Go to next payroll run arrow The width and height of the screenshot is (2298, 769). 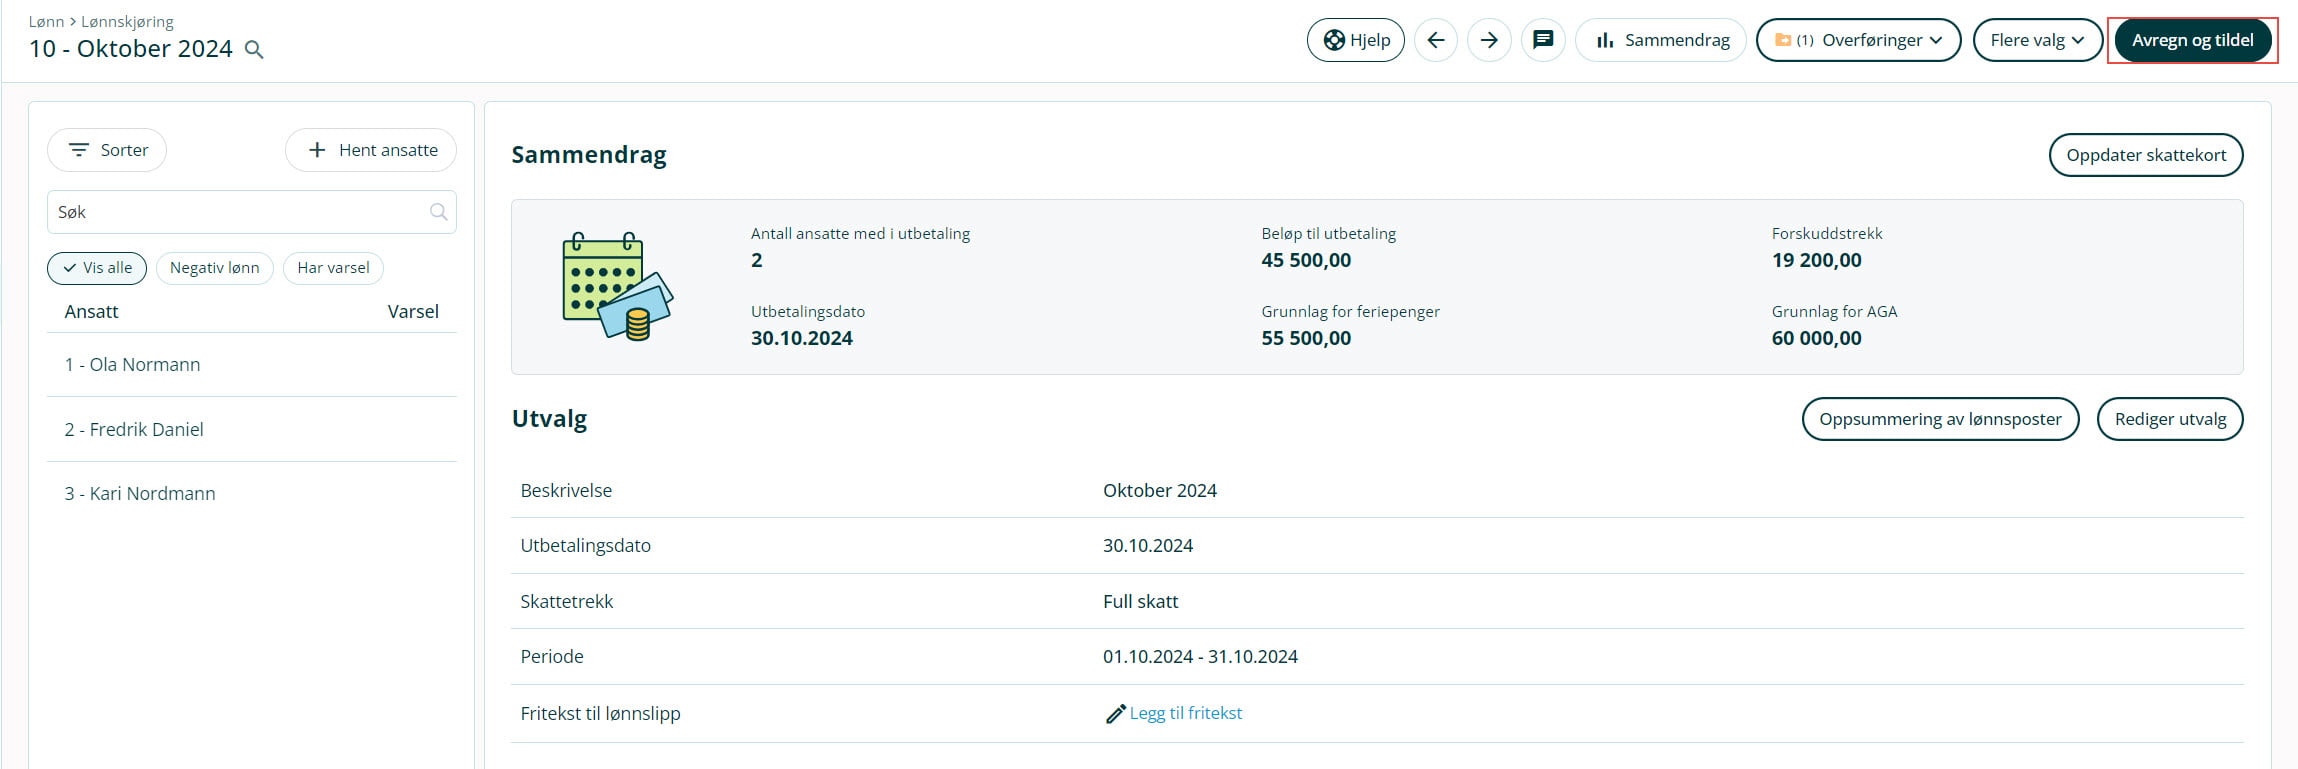pyautogui.click(x=1488, y=40)
